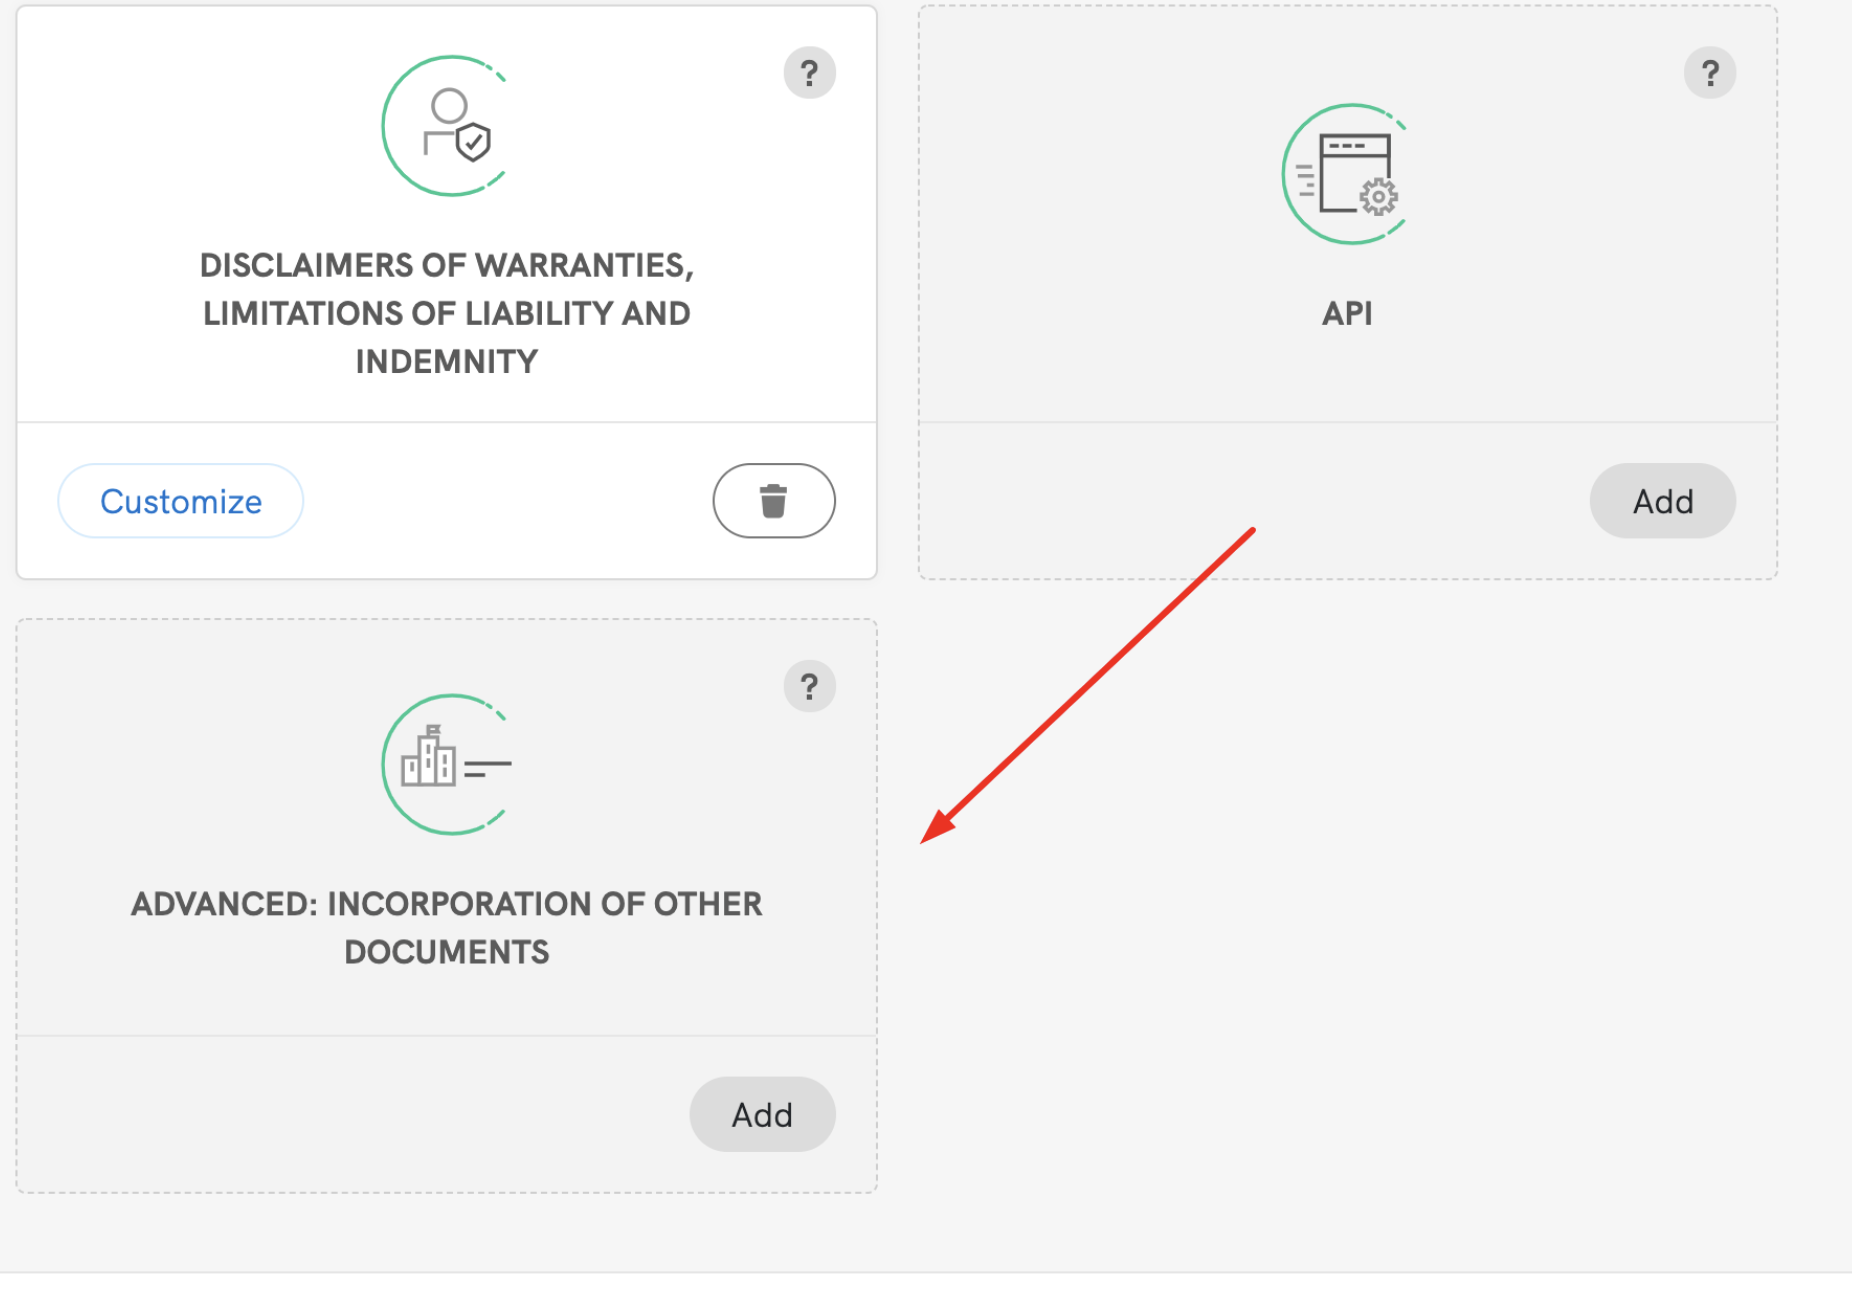Viewport: 1852px width, 1310px height.
Task: Click the red arrow's arrowhead
Action: coord(935,830)
